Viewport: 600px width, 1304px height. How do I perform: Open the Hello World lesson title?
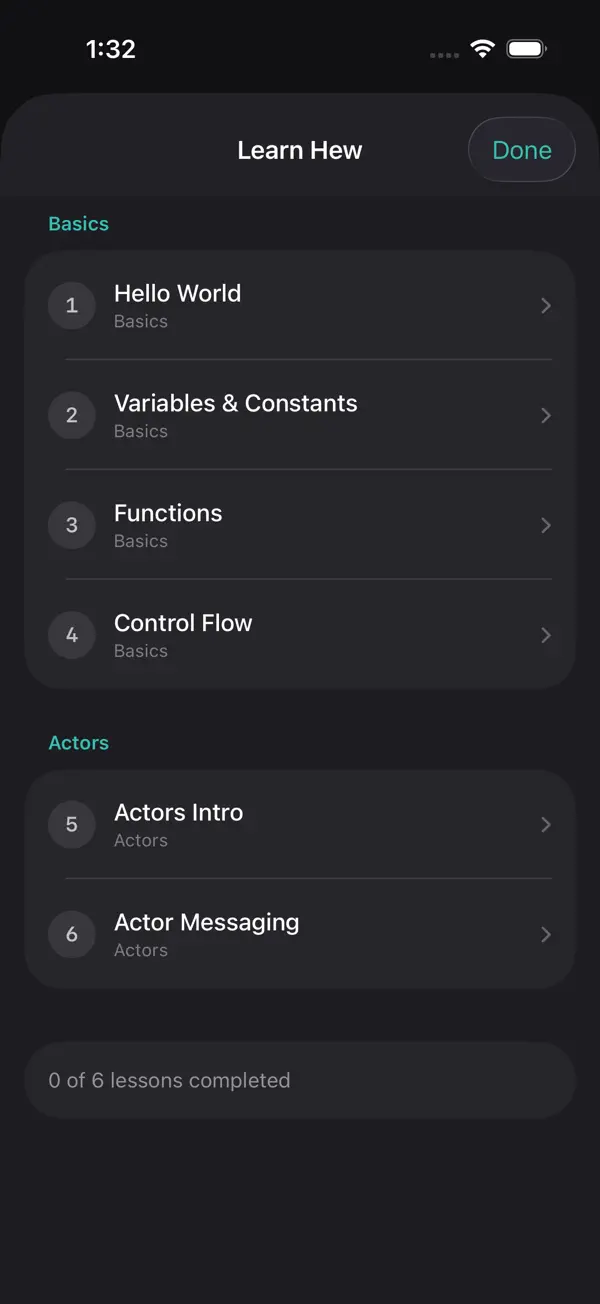[177, 293]
